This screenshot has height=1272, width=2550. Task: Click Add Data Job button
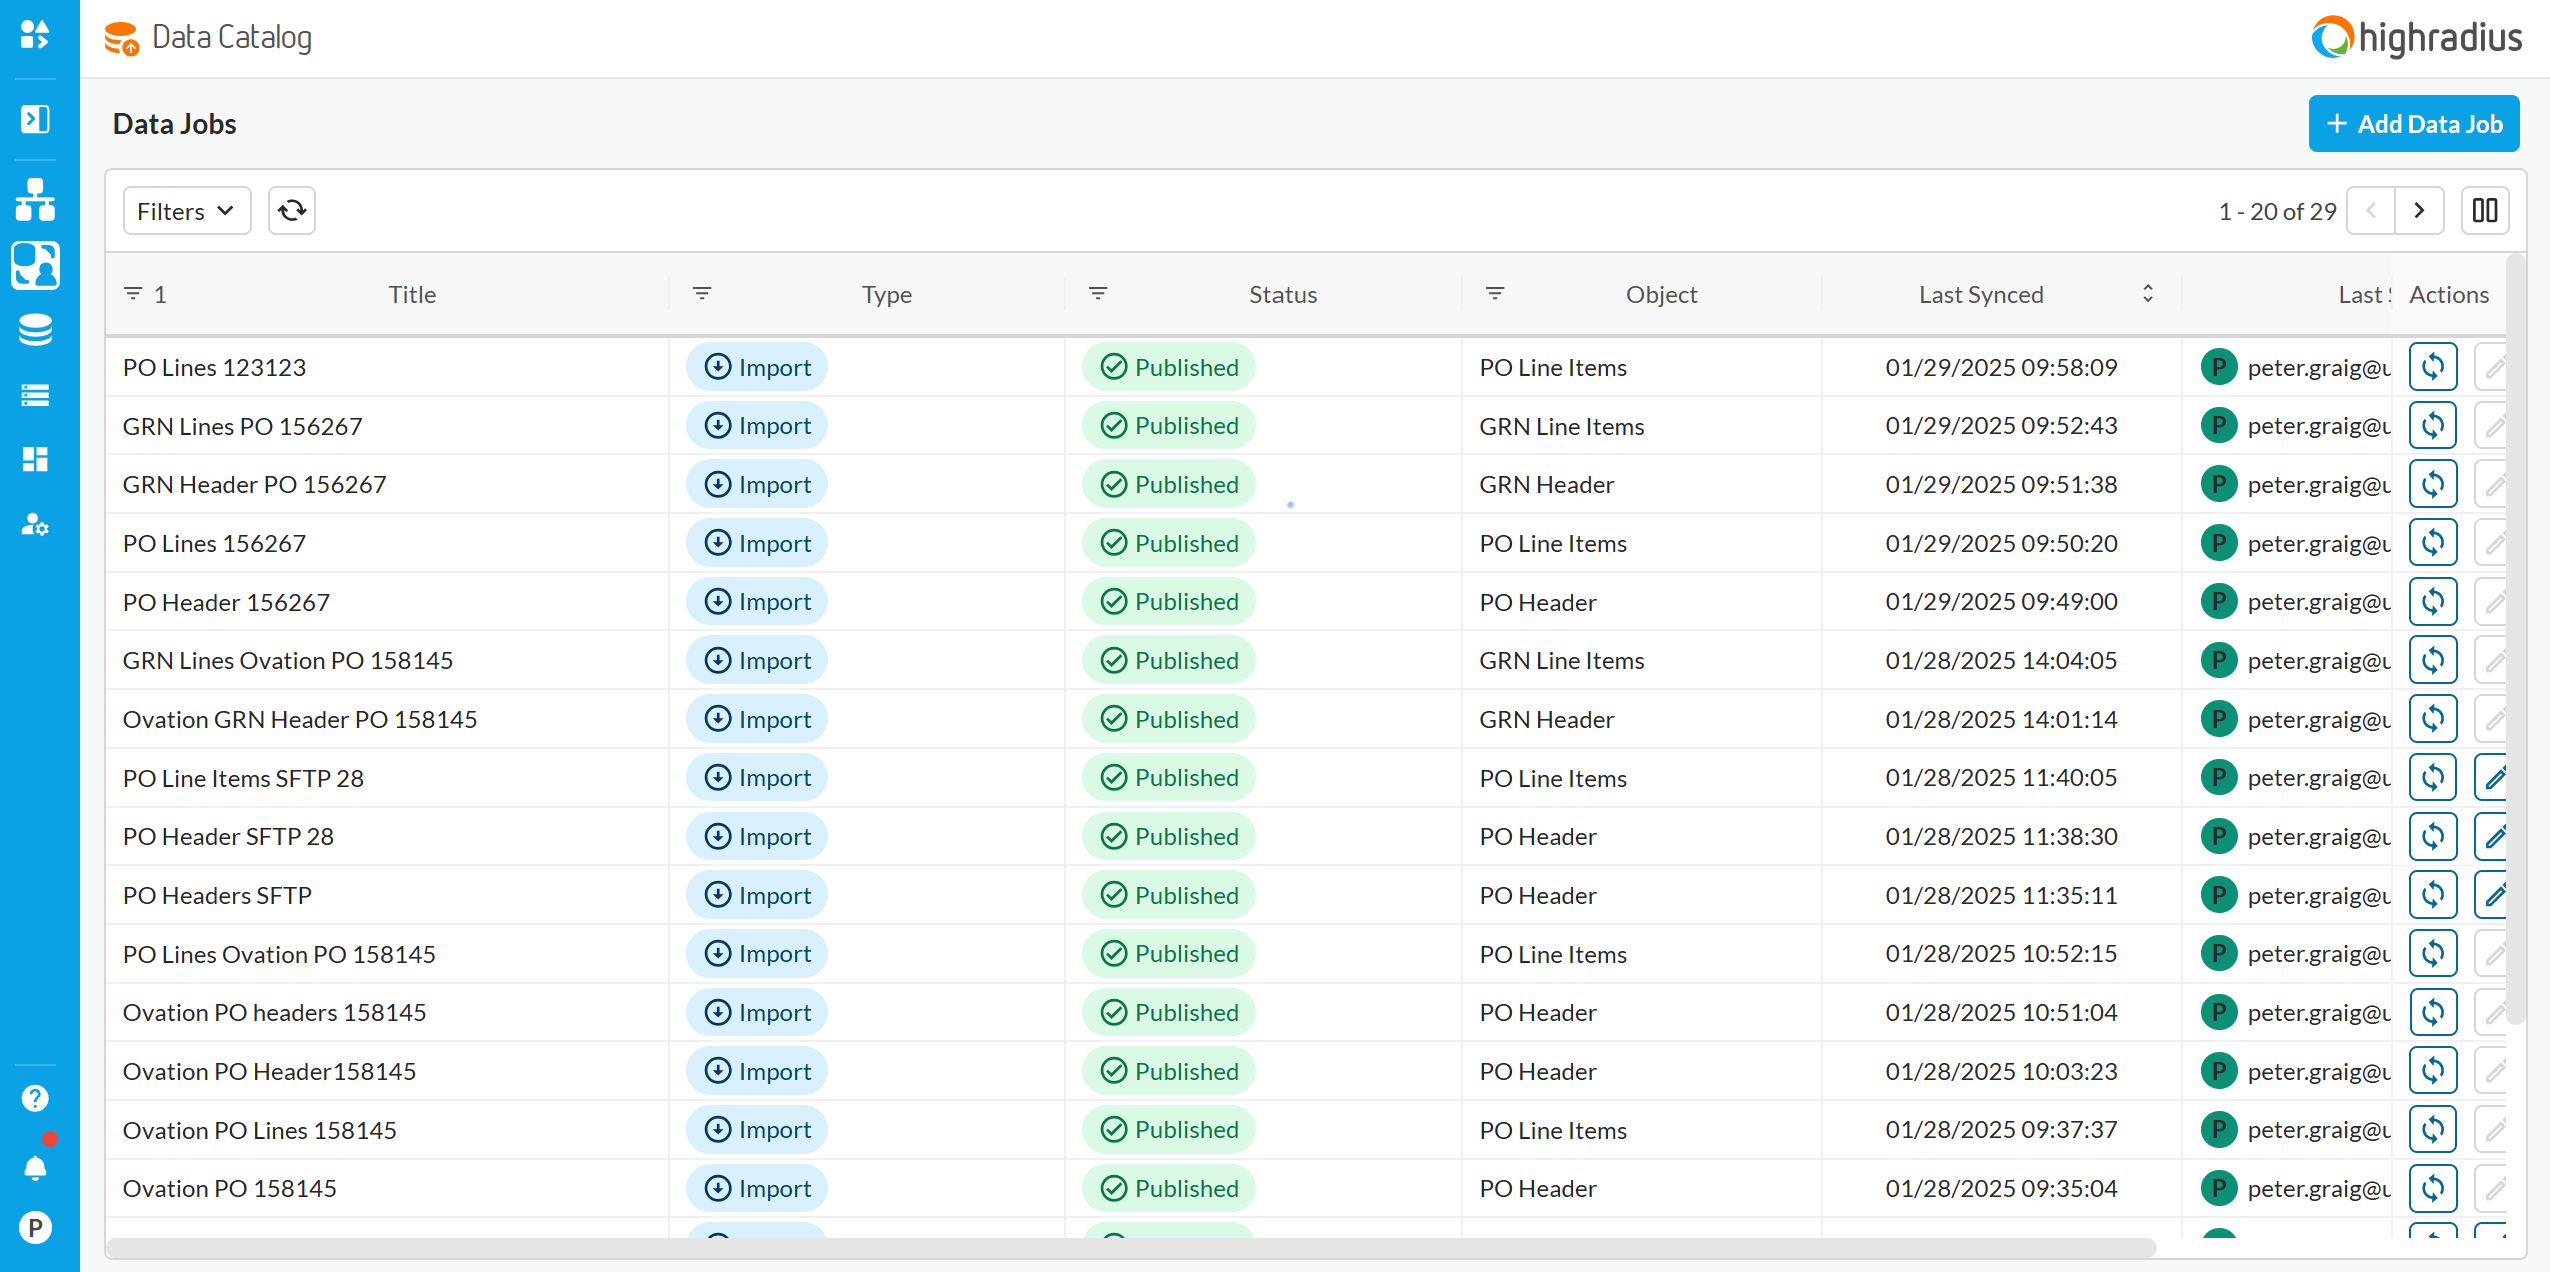point(2414,124)
